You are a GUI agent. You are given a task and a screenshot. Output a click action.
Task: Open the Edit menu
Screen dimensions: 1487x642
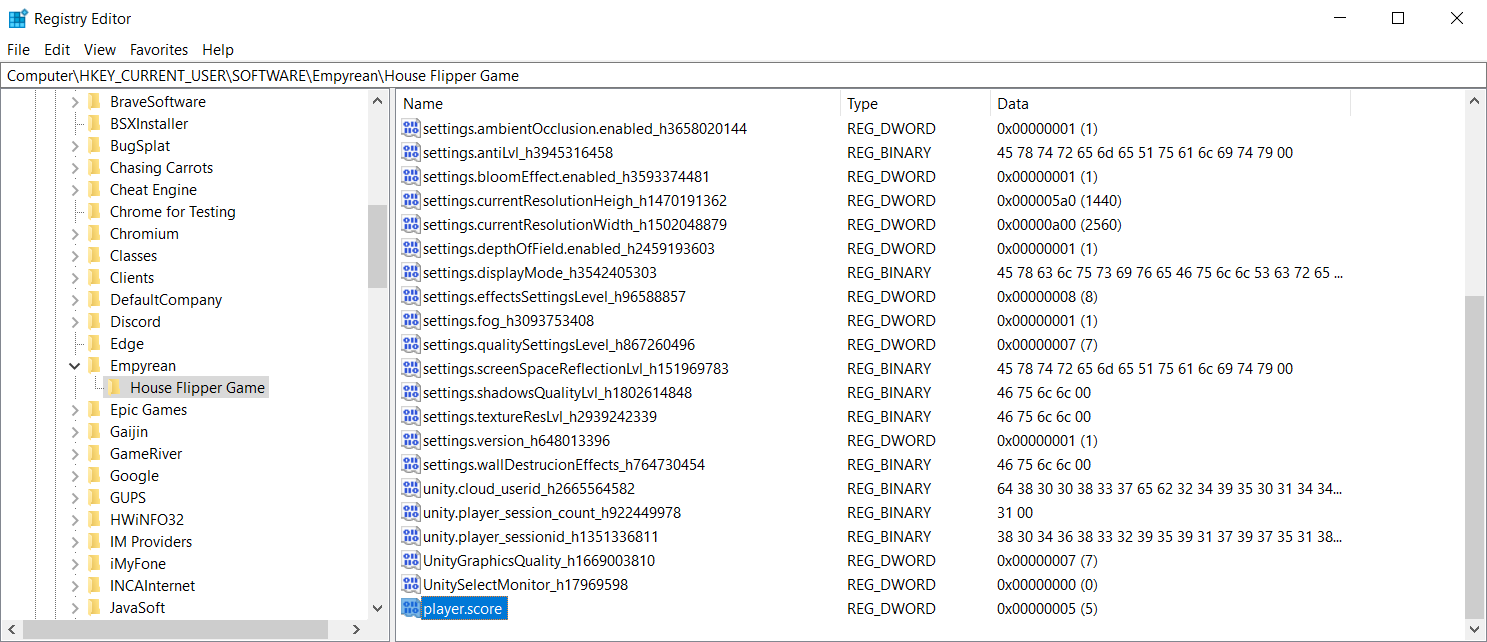click(57, 49)
